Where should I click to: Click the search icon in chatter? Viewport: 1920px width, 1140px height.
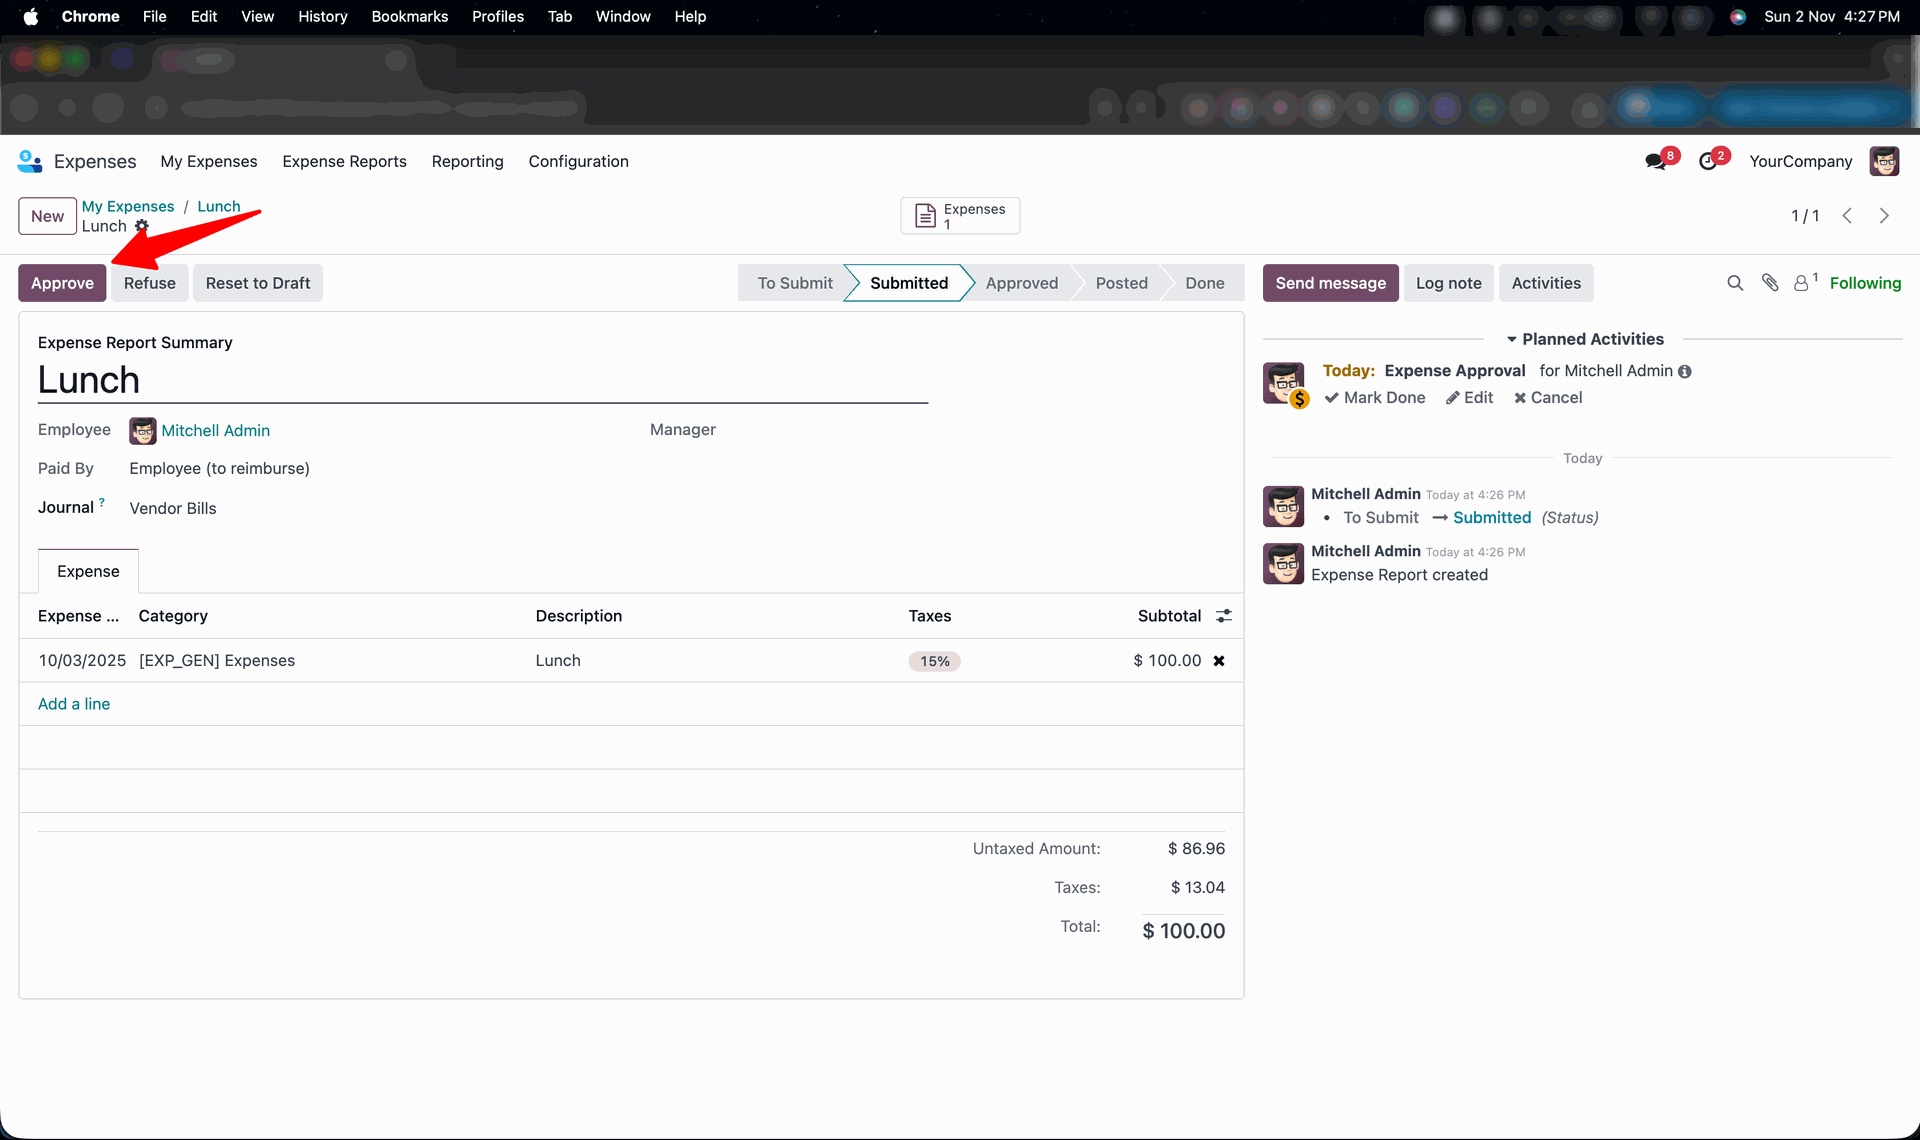(1735, 283)
